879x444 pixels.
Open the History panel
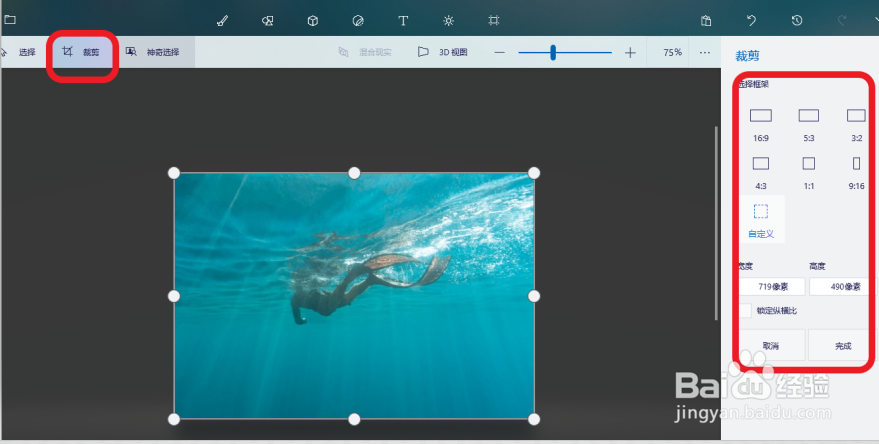[x=797, y=20]
